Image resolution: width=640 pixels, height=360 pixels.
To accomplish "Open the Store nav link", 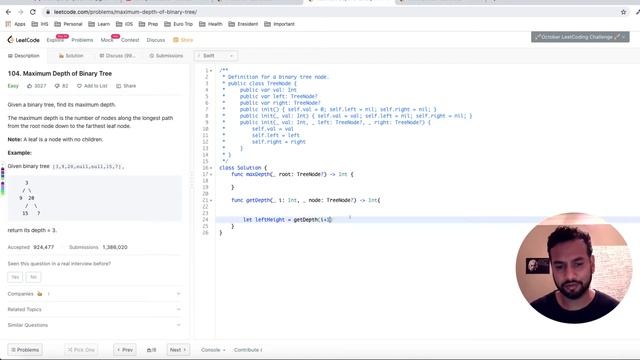I will point(183,40).
